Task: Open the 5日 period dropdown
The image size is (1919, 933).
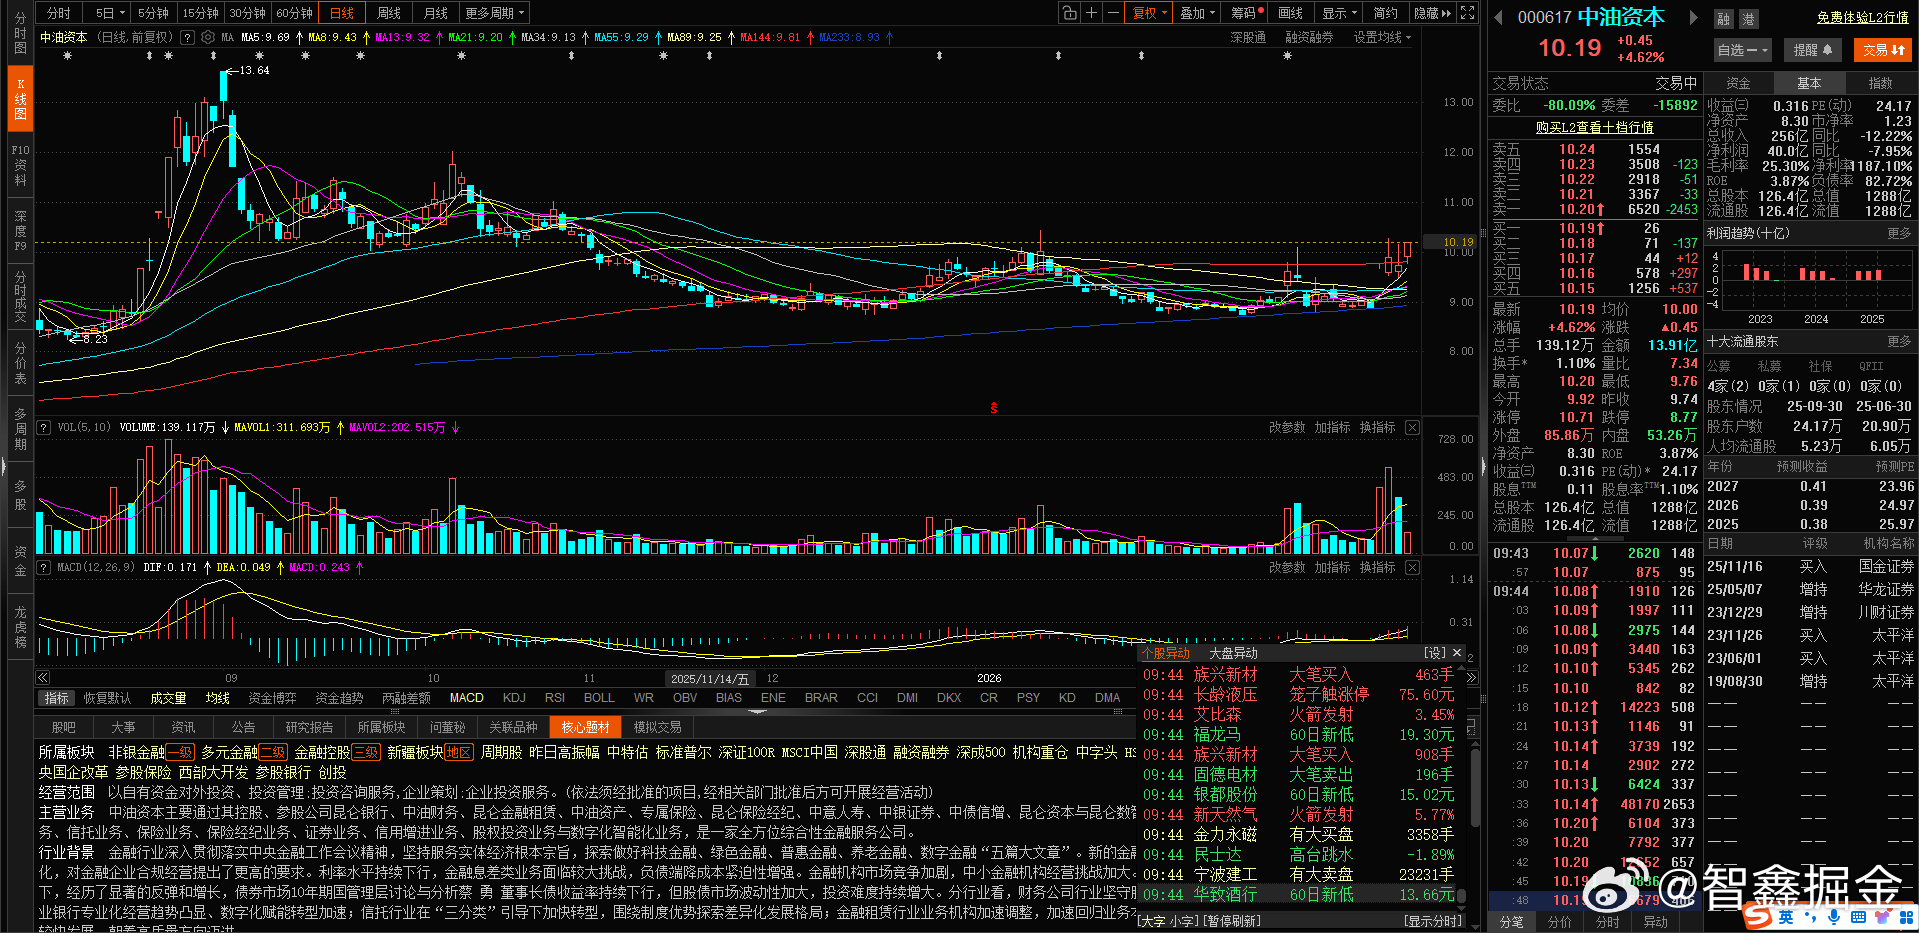Action: tap(110, 13)
